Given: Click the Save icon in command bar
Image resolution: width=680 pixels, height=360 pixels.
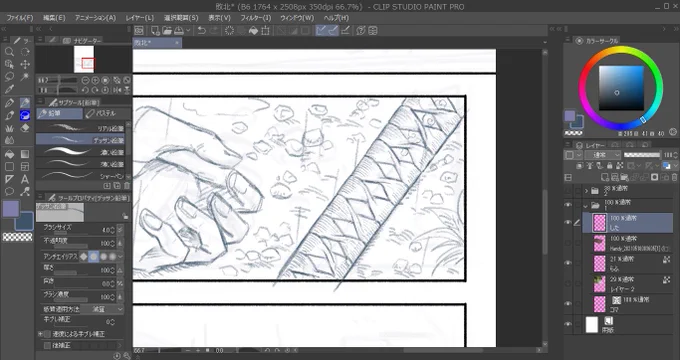Looking at the screenshot, I should (x=179, y=30).
